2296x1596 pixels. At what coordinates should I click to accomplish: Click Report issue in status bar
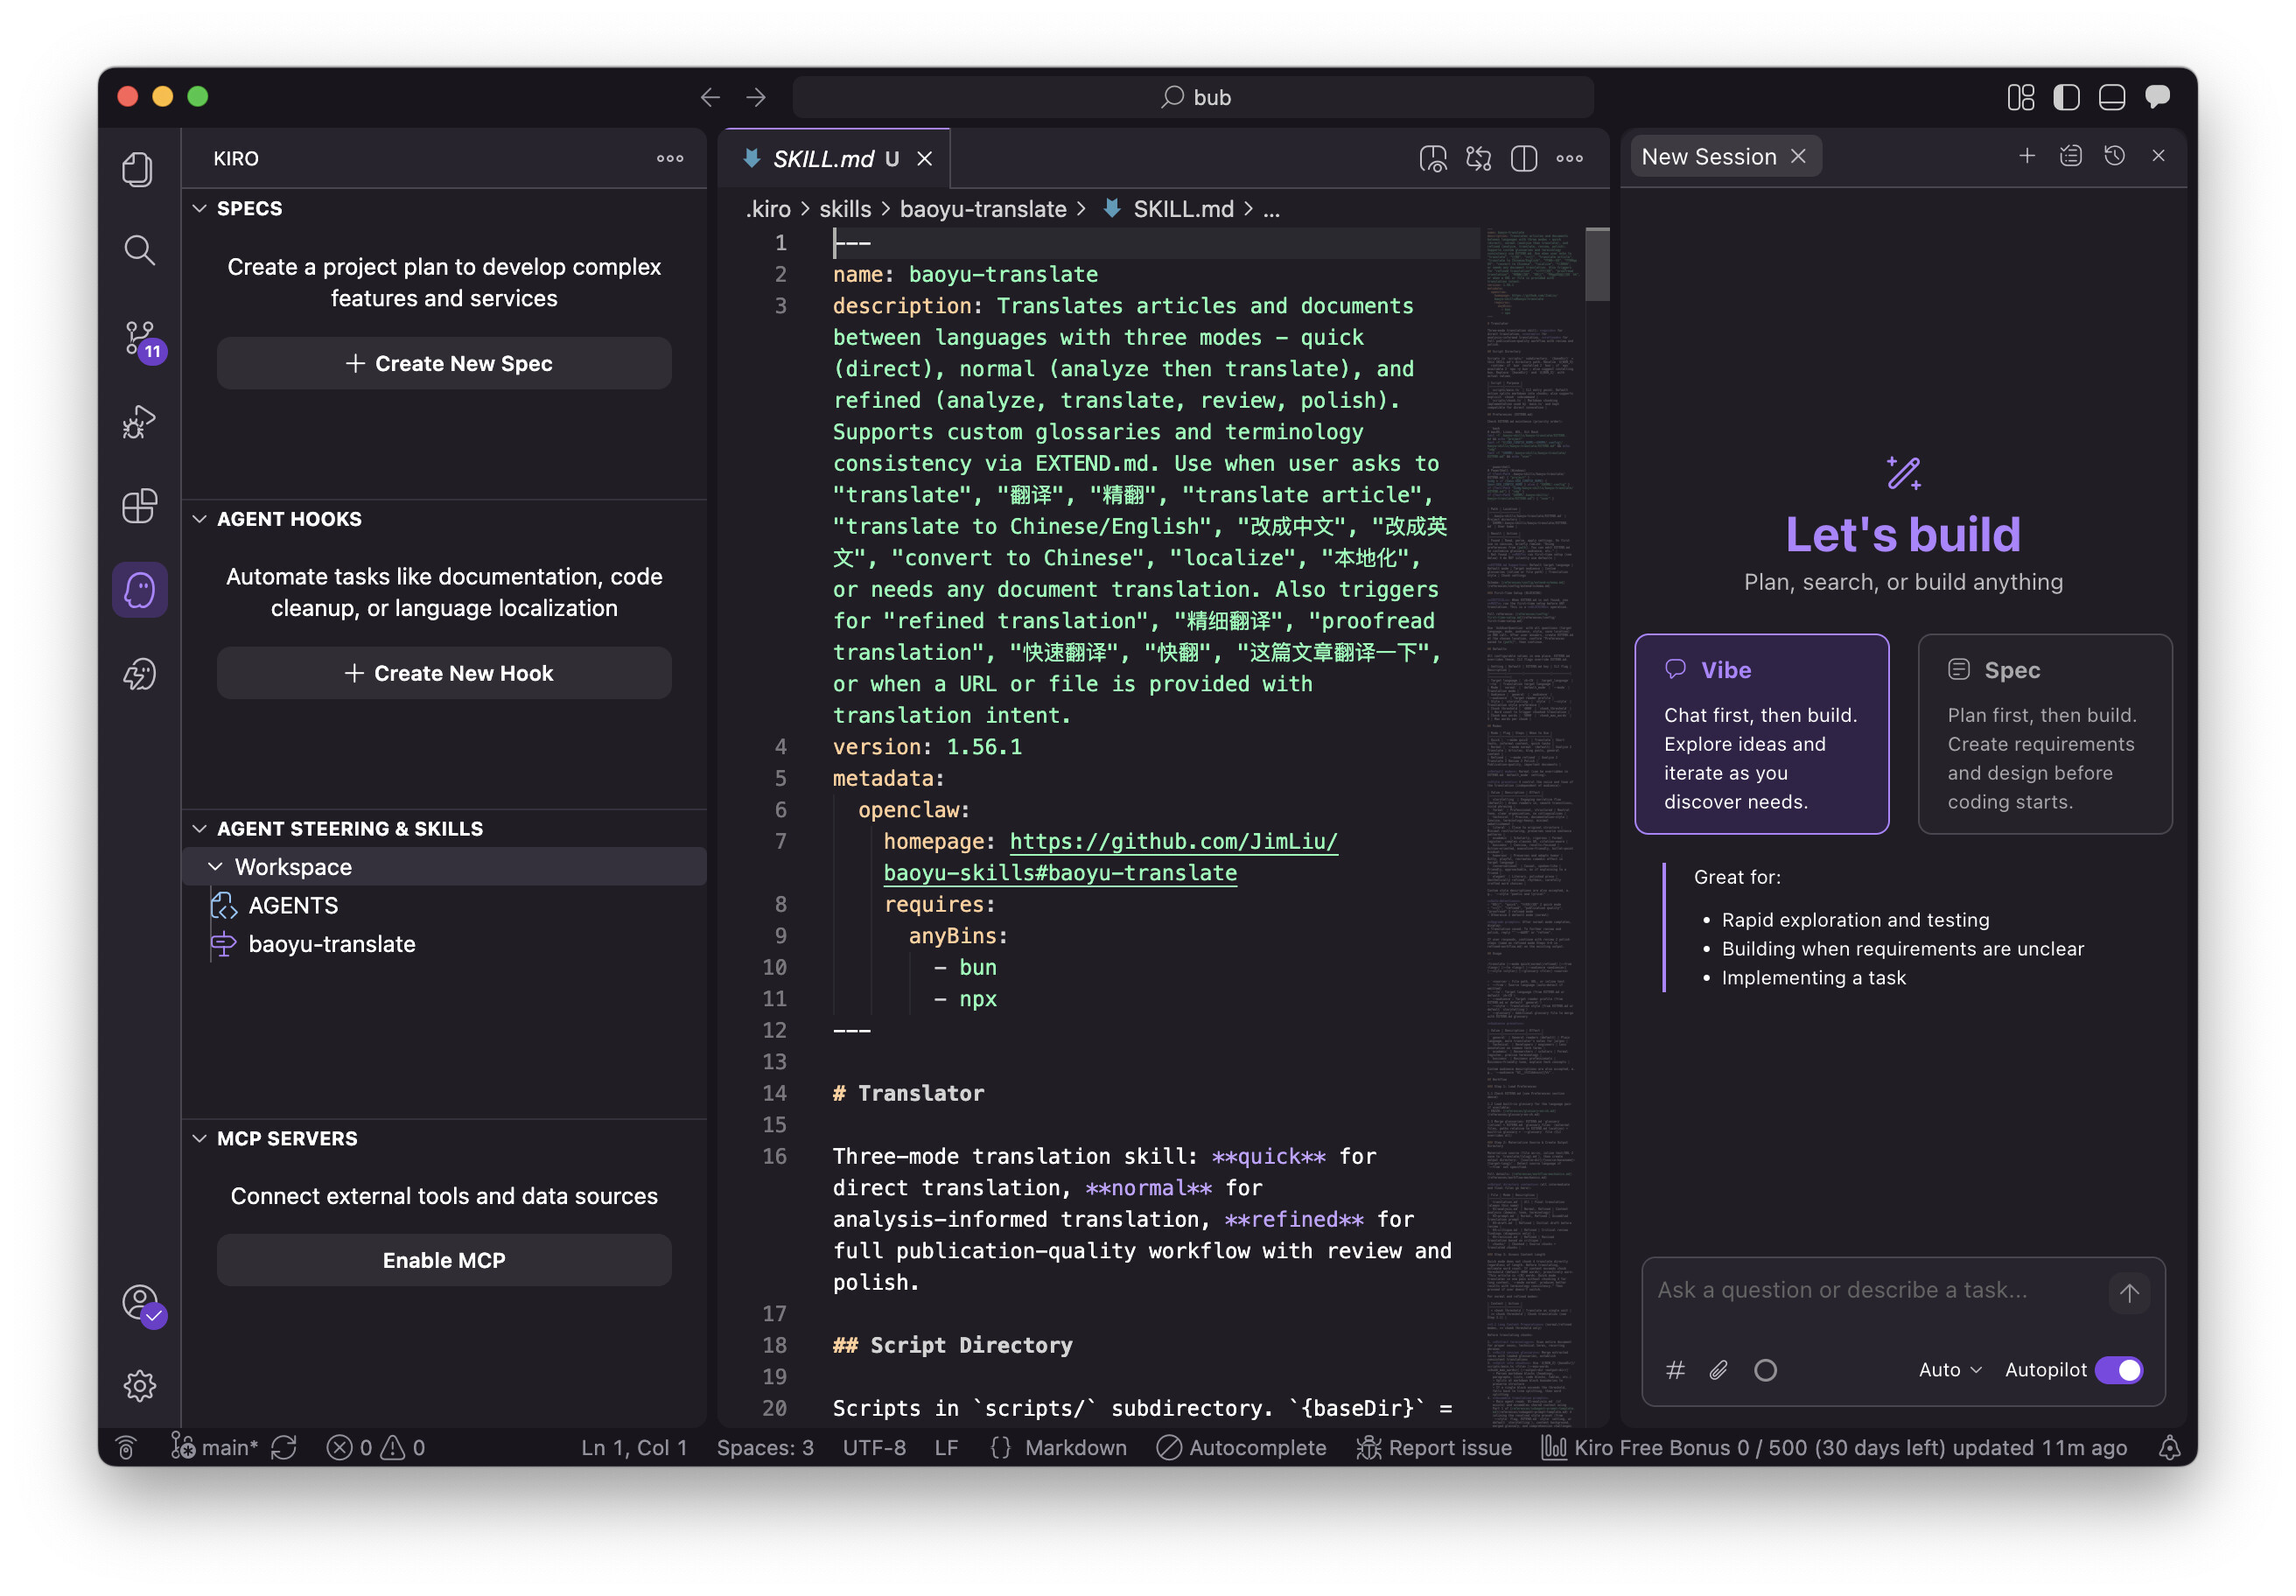click(x=1434, y=1447)
